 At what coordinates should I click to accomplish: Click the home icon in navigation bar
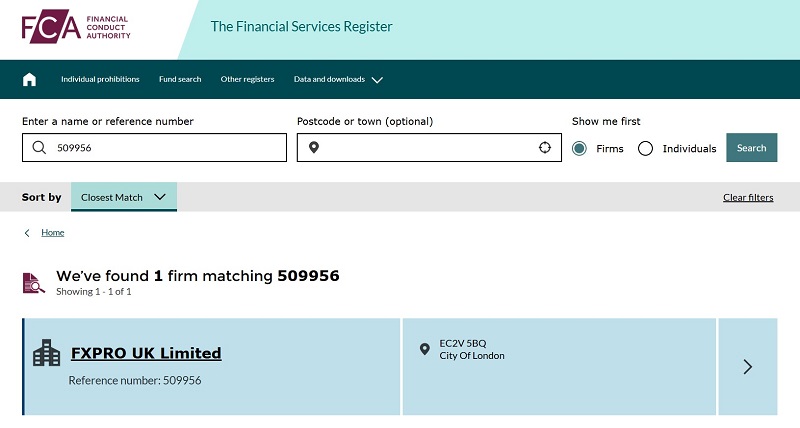click(29, 79)
